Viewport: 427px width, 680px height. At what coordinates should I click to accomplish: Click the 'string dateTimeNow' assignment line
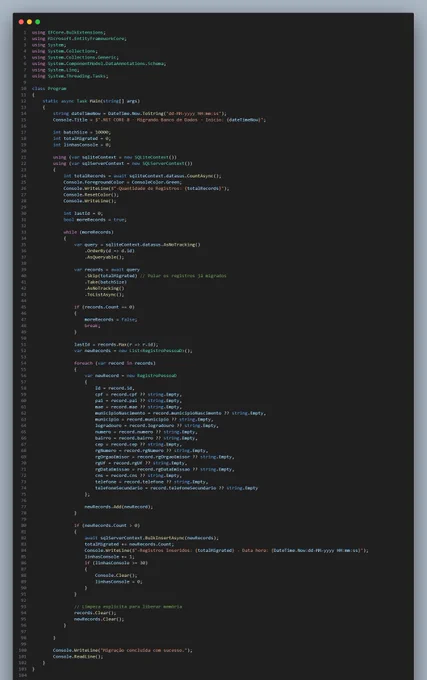(140, 114)
